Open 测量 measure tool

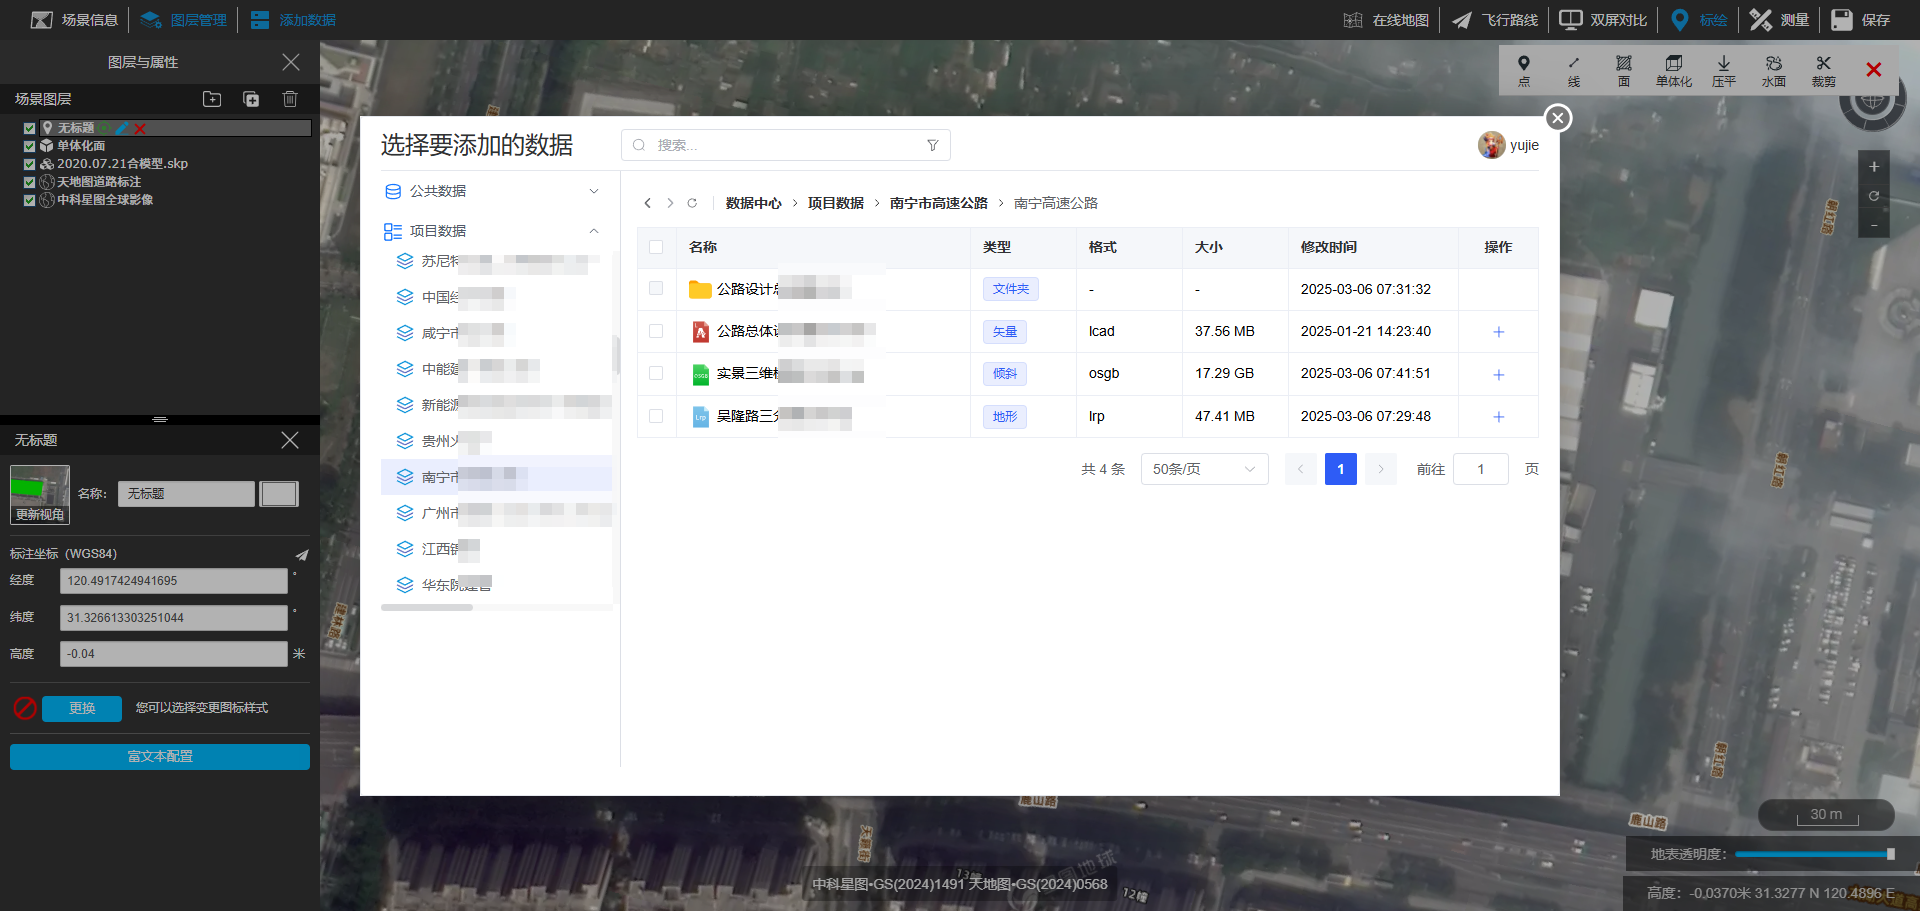[1780, 20]
